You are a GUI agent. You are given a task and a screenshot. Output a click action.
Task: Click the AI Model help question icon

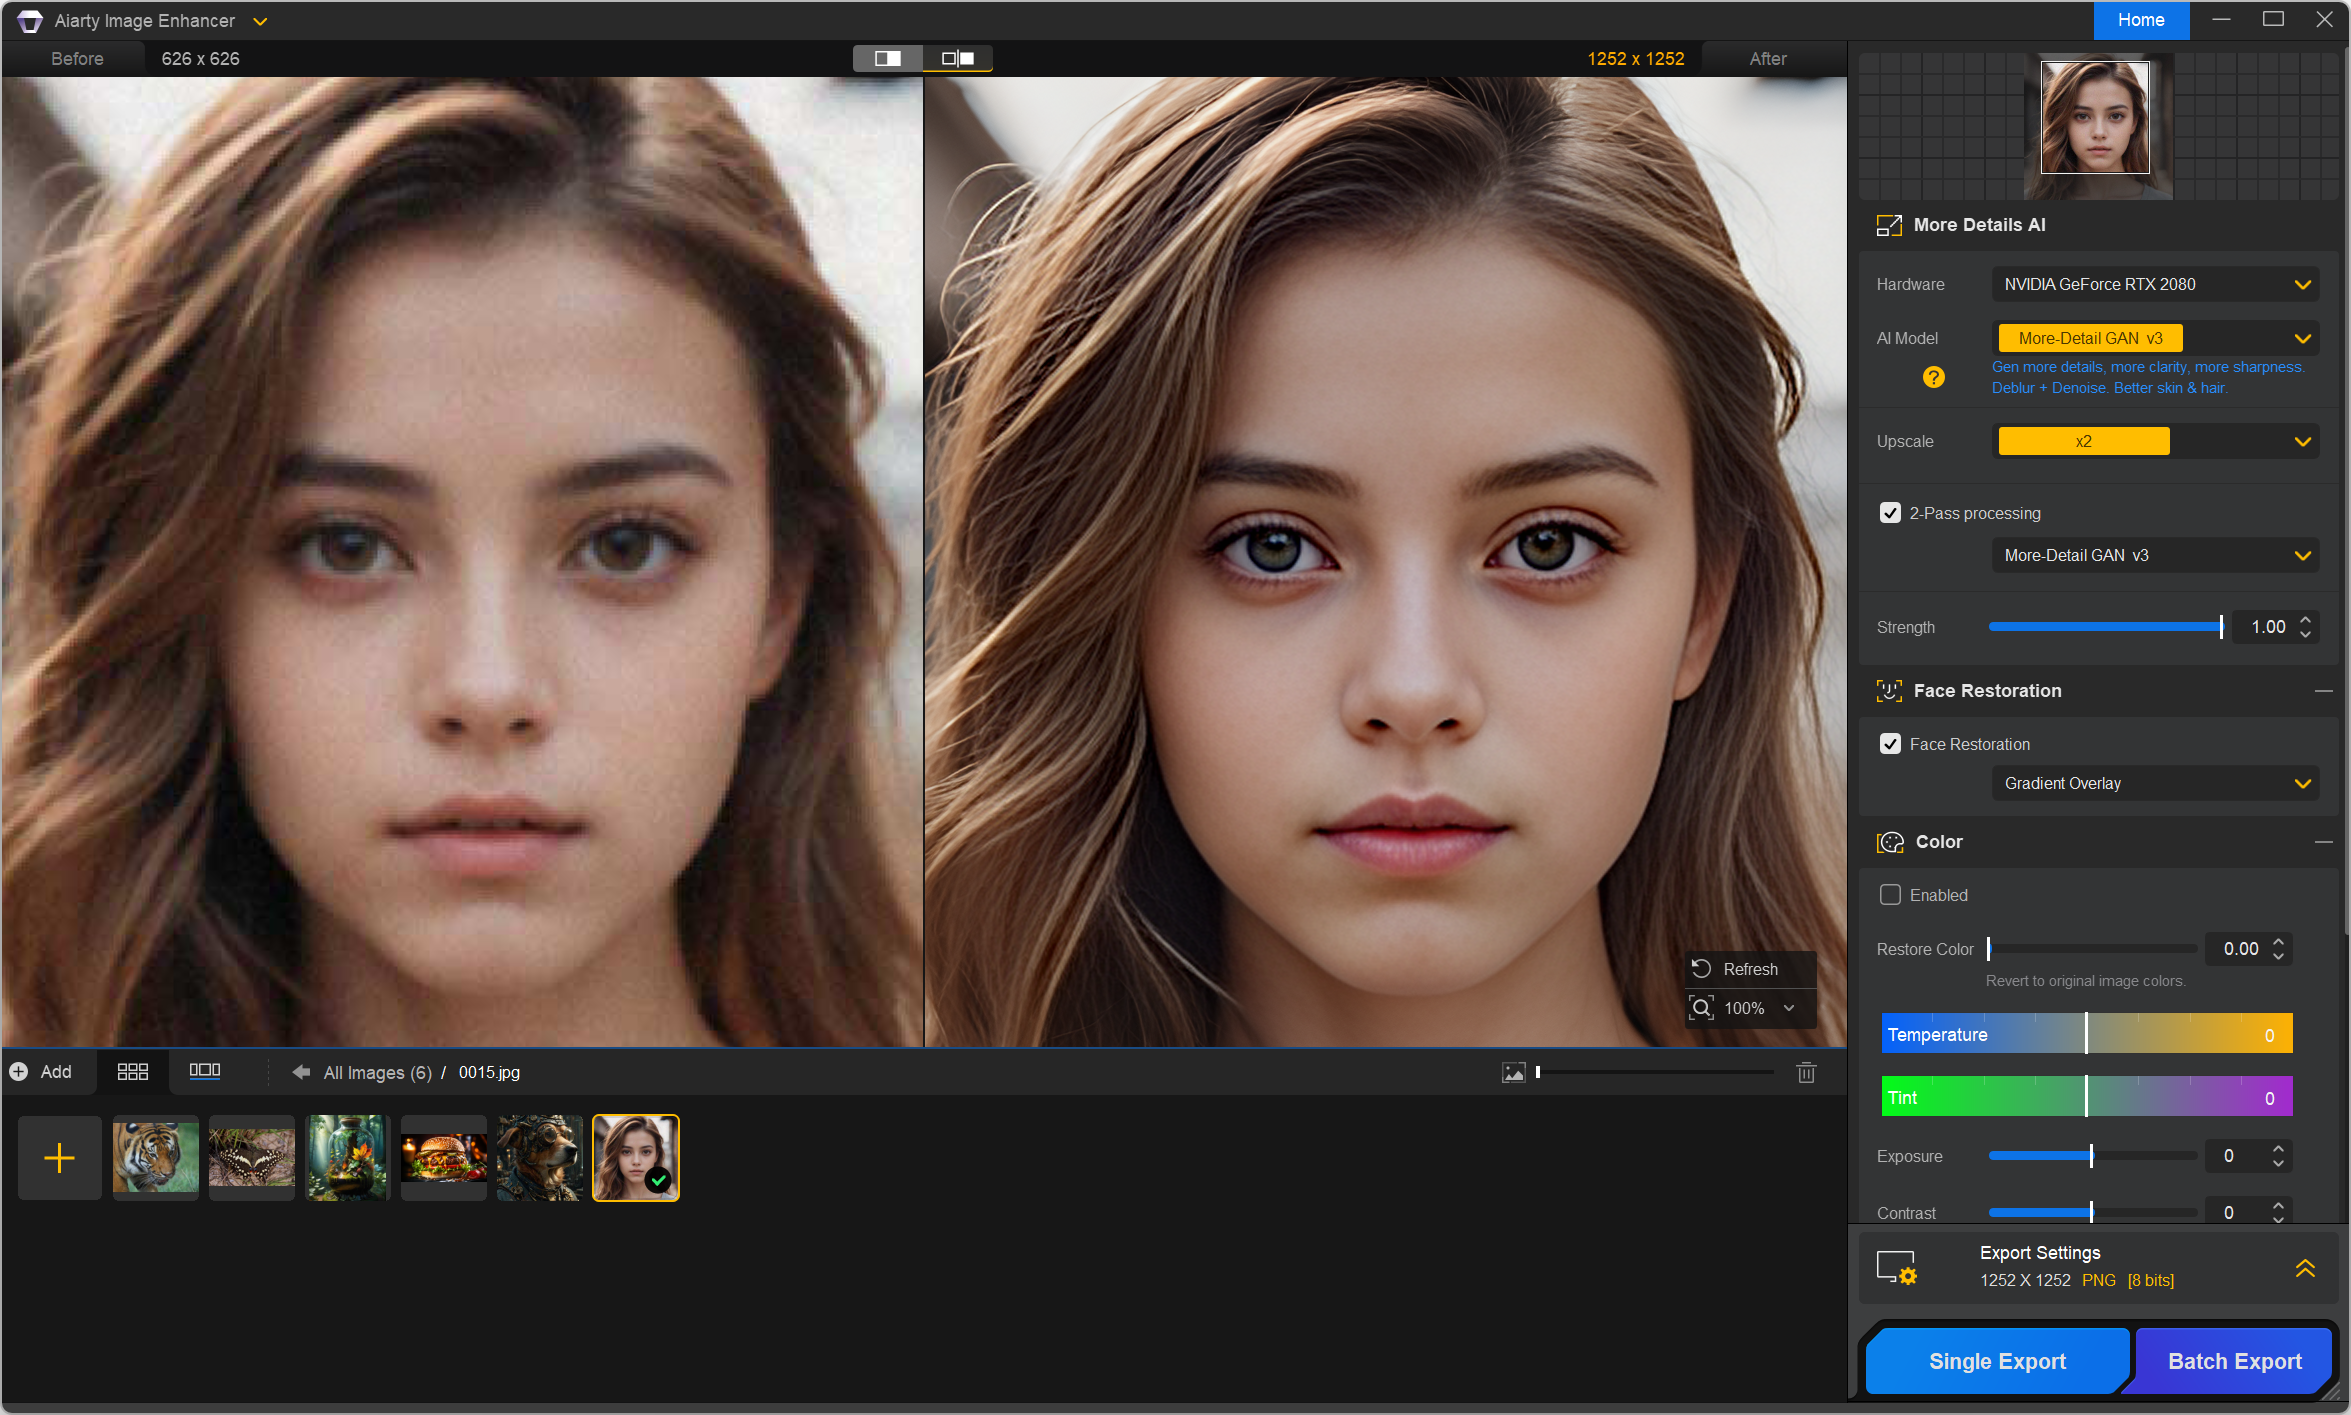point(1933,377)
